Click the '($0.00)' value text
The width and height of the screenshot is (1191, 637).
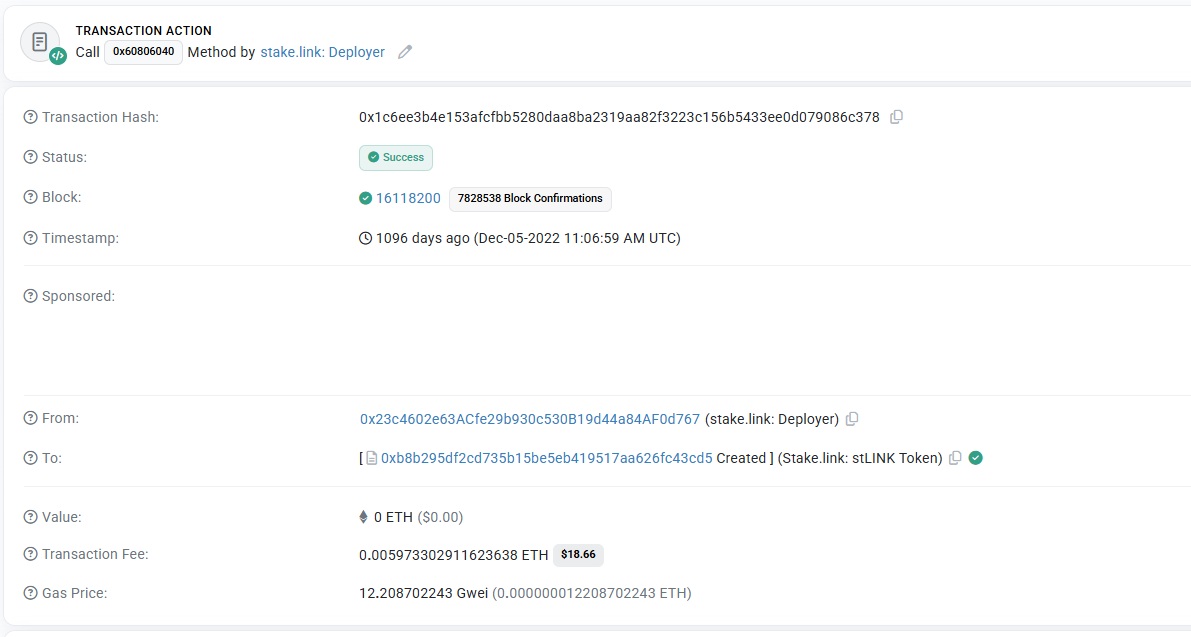pos(440,517)
